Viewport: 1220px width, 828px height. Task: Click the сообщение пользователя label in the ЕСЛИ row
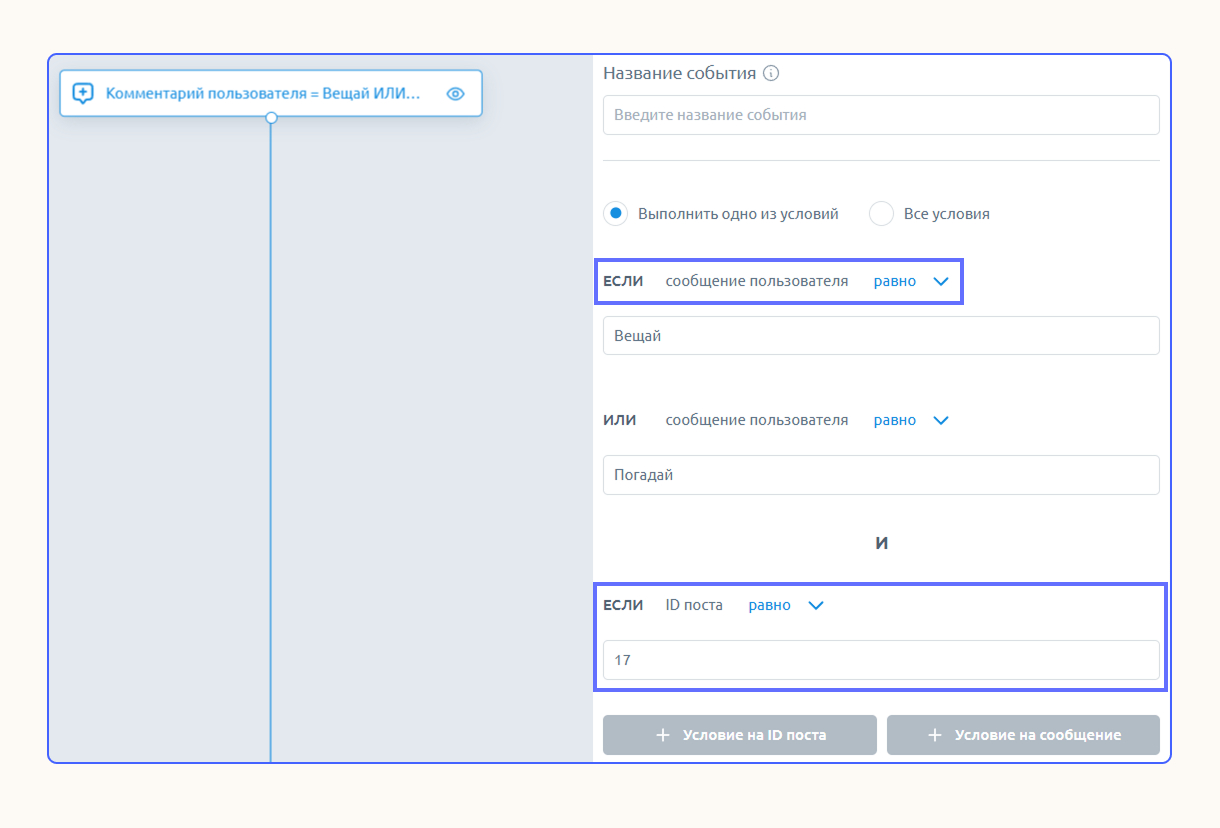click(x=757, y=281)
